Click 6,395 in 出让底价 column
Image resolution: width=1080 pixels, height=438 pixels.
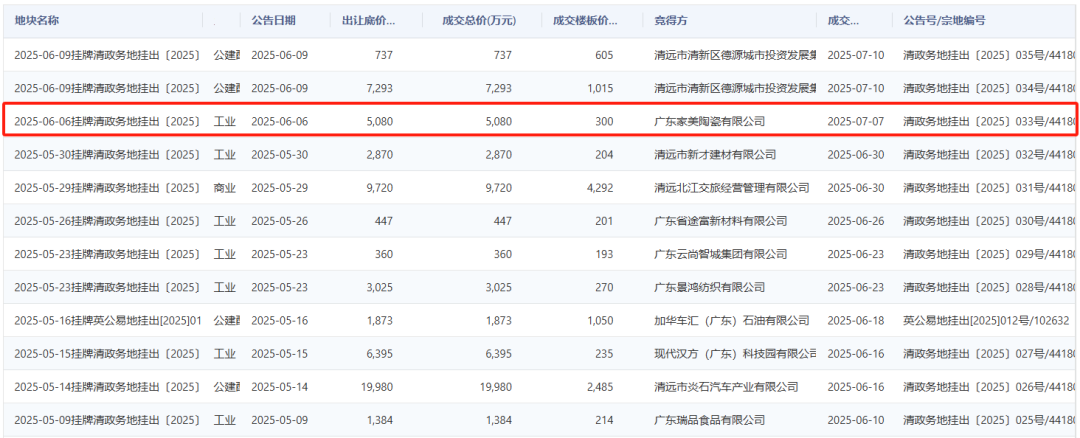[x=379, y=353]
